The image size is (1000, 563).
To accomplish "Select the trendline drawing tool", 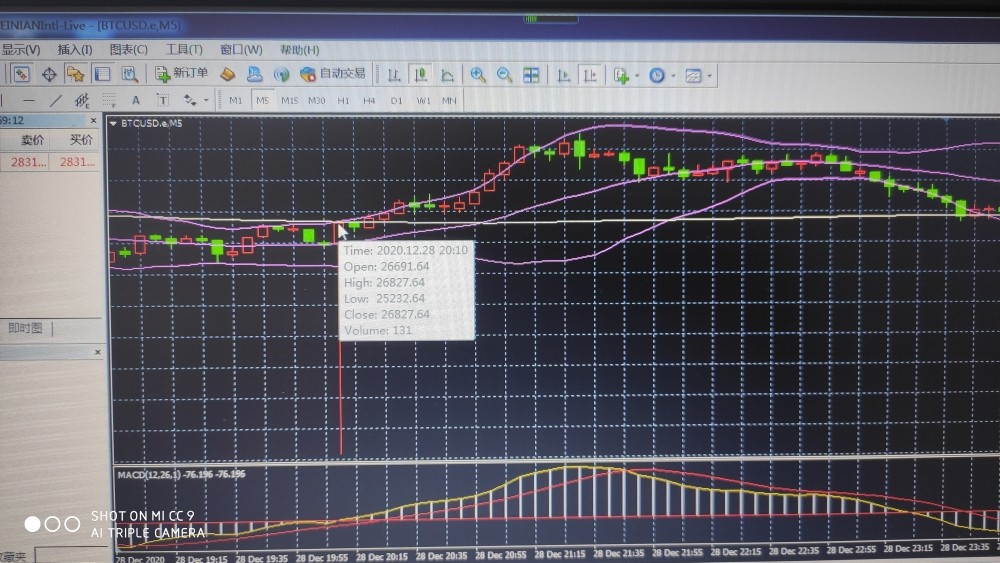I will (x=55, y=100).
